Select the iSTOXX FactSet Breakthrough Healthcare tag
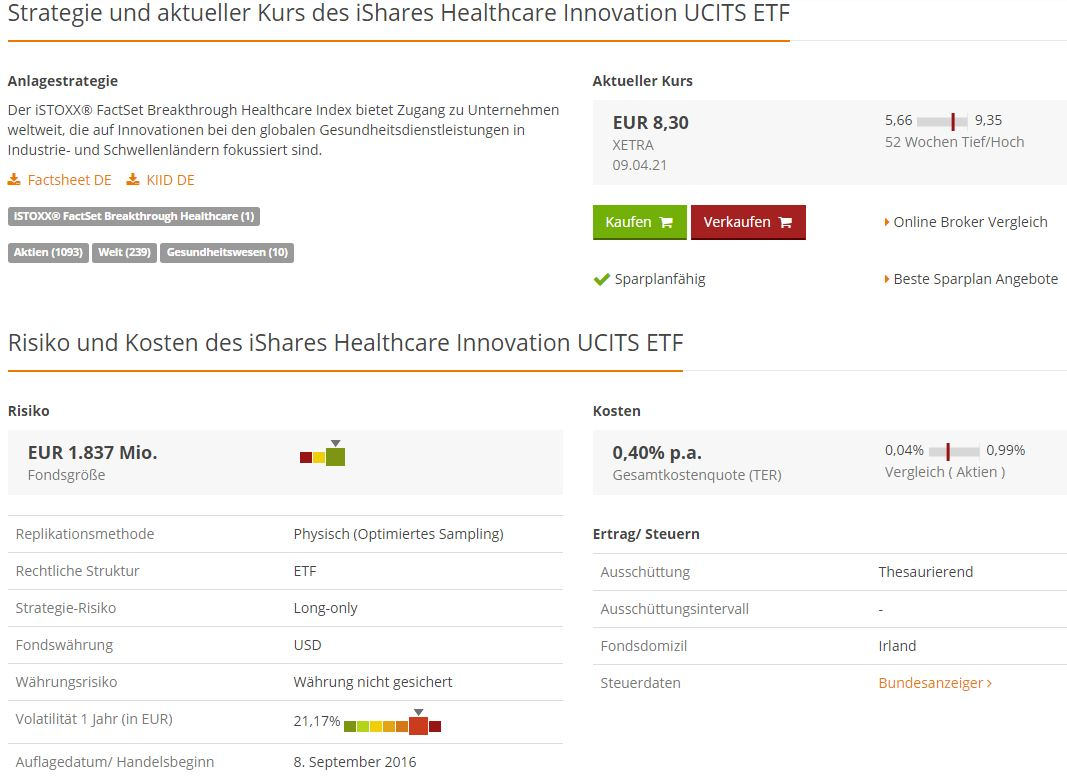Screen dimensions: 1067x780 134,216
